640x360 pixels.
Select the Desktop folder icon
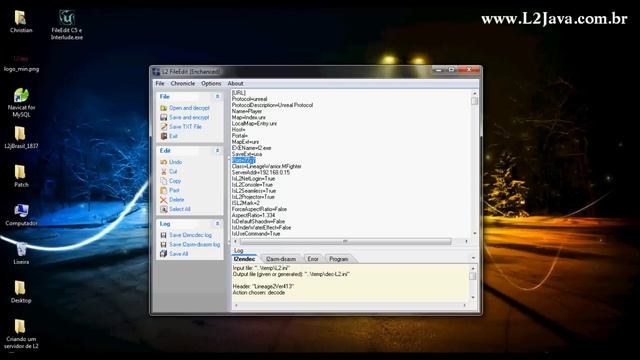(20, 292)
